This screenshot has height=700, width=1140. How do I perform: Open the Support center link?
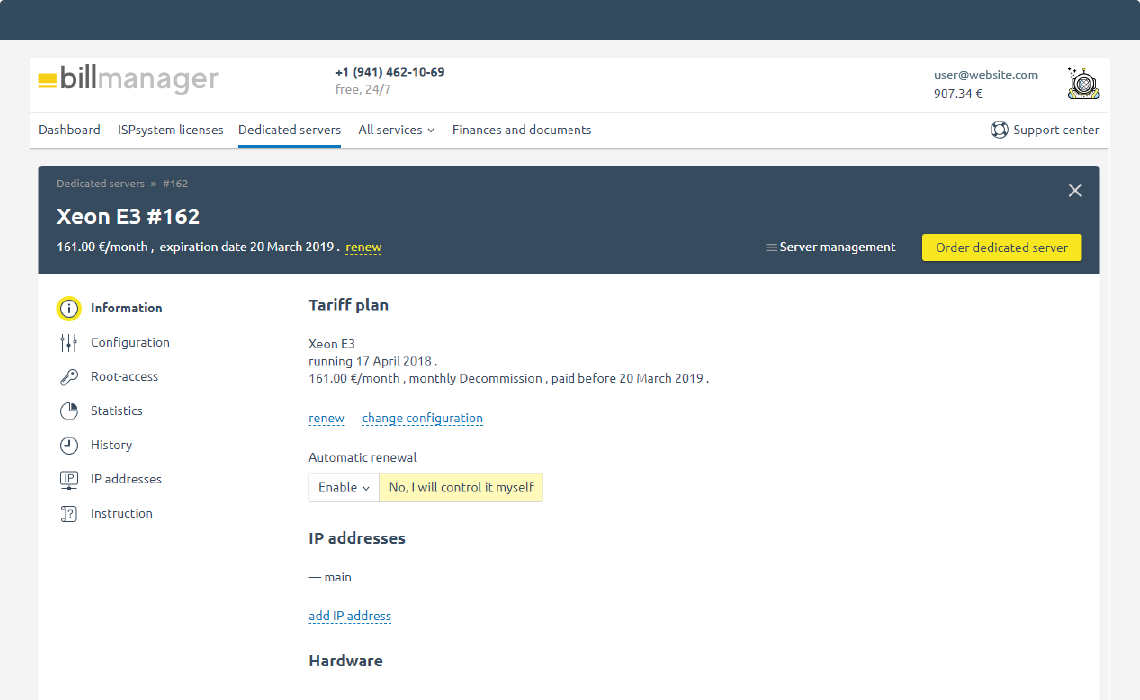coord(1045,129)
